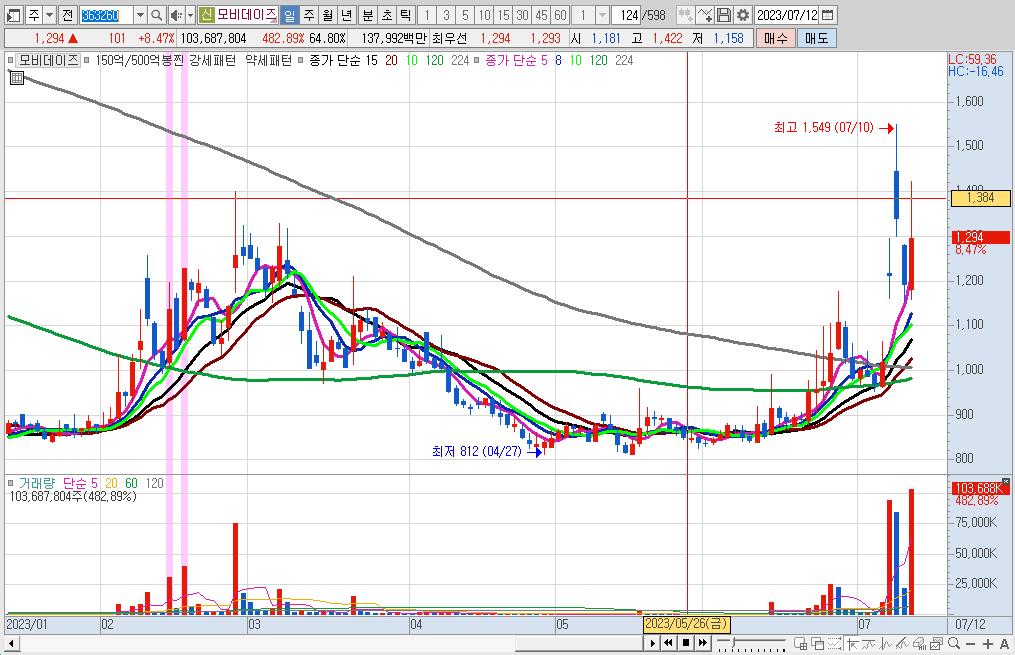1015x655 pixels.
Task: Click the dotted line chart icon
Action: (834, 643)
